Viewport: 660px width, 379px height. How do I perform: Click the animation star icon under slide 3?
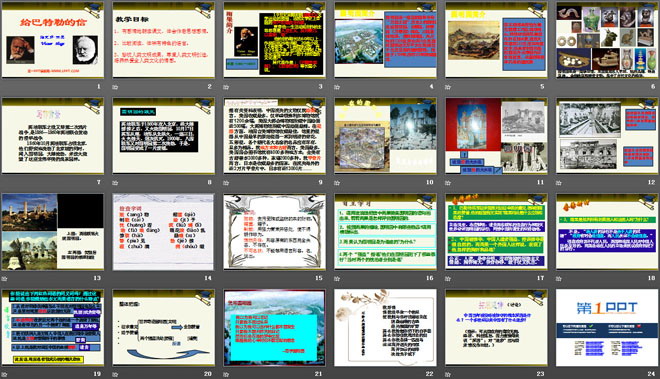(x=226, y=87)
